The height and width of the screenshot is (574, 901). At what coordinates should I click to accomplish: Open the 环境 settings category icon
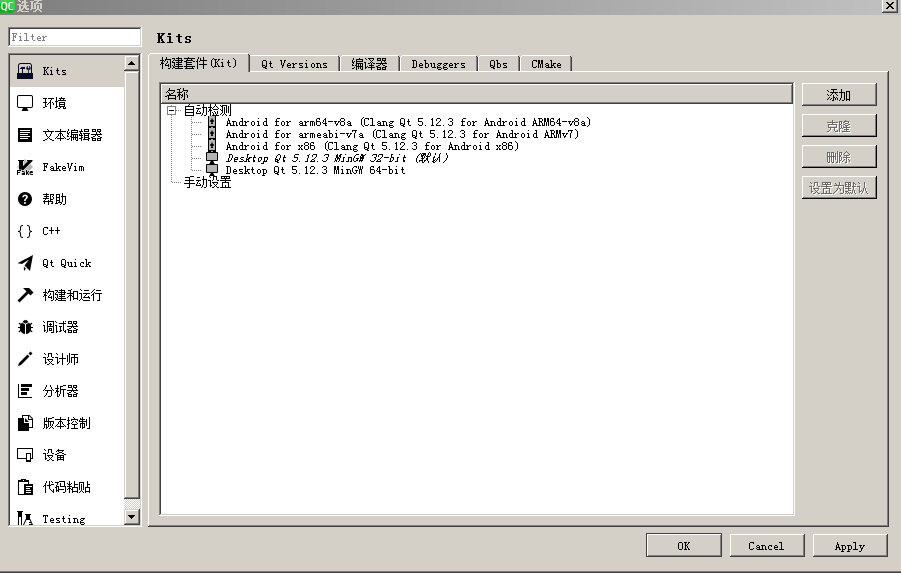coord(25,103)
